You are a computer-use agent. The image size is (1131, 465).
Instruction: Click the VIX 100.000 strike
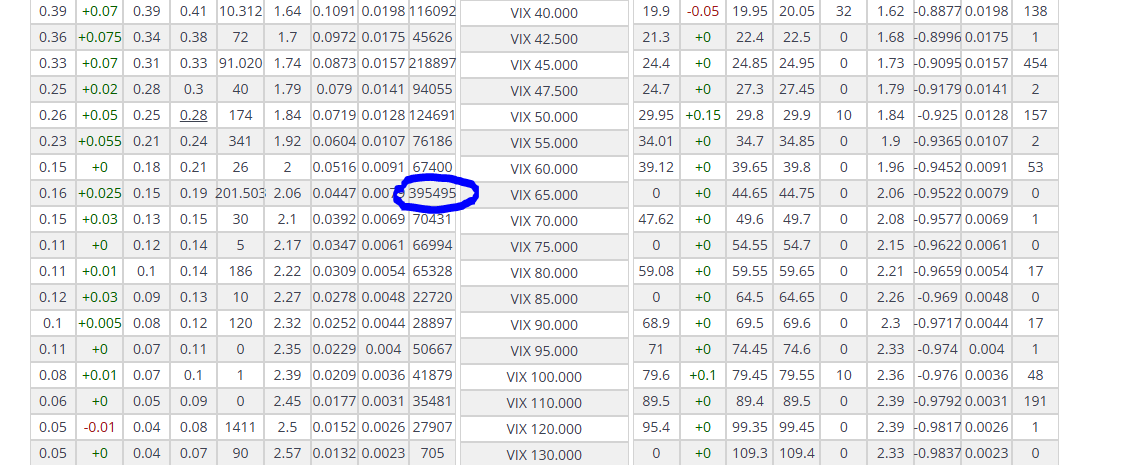pyautogui.click(x=544, y=376)
